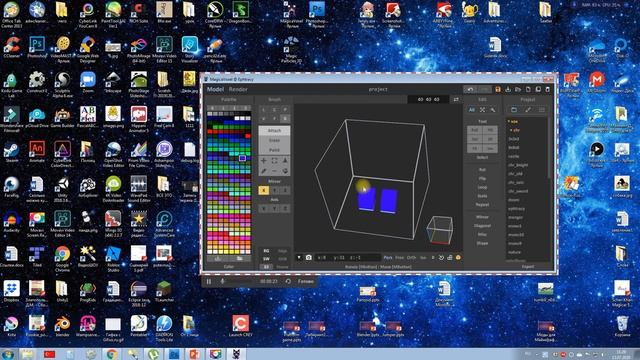Select the Attach brush mode
Screen dimensions: 640x360
pyautogui.click(x=274, y=131)
